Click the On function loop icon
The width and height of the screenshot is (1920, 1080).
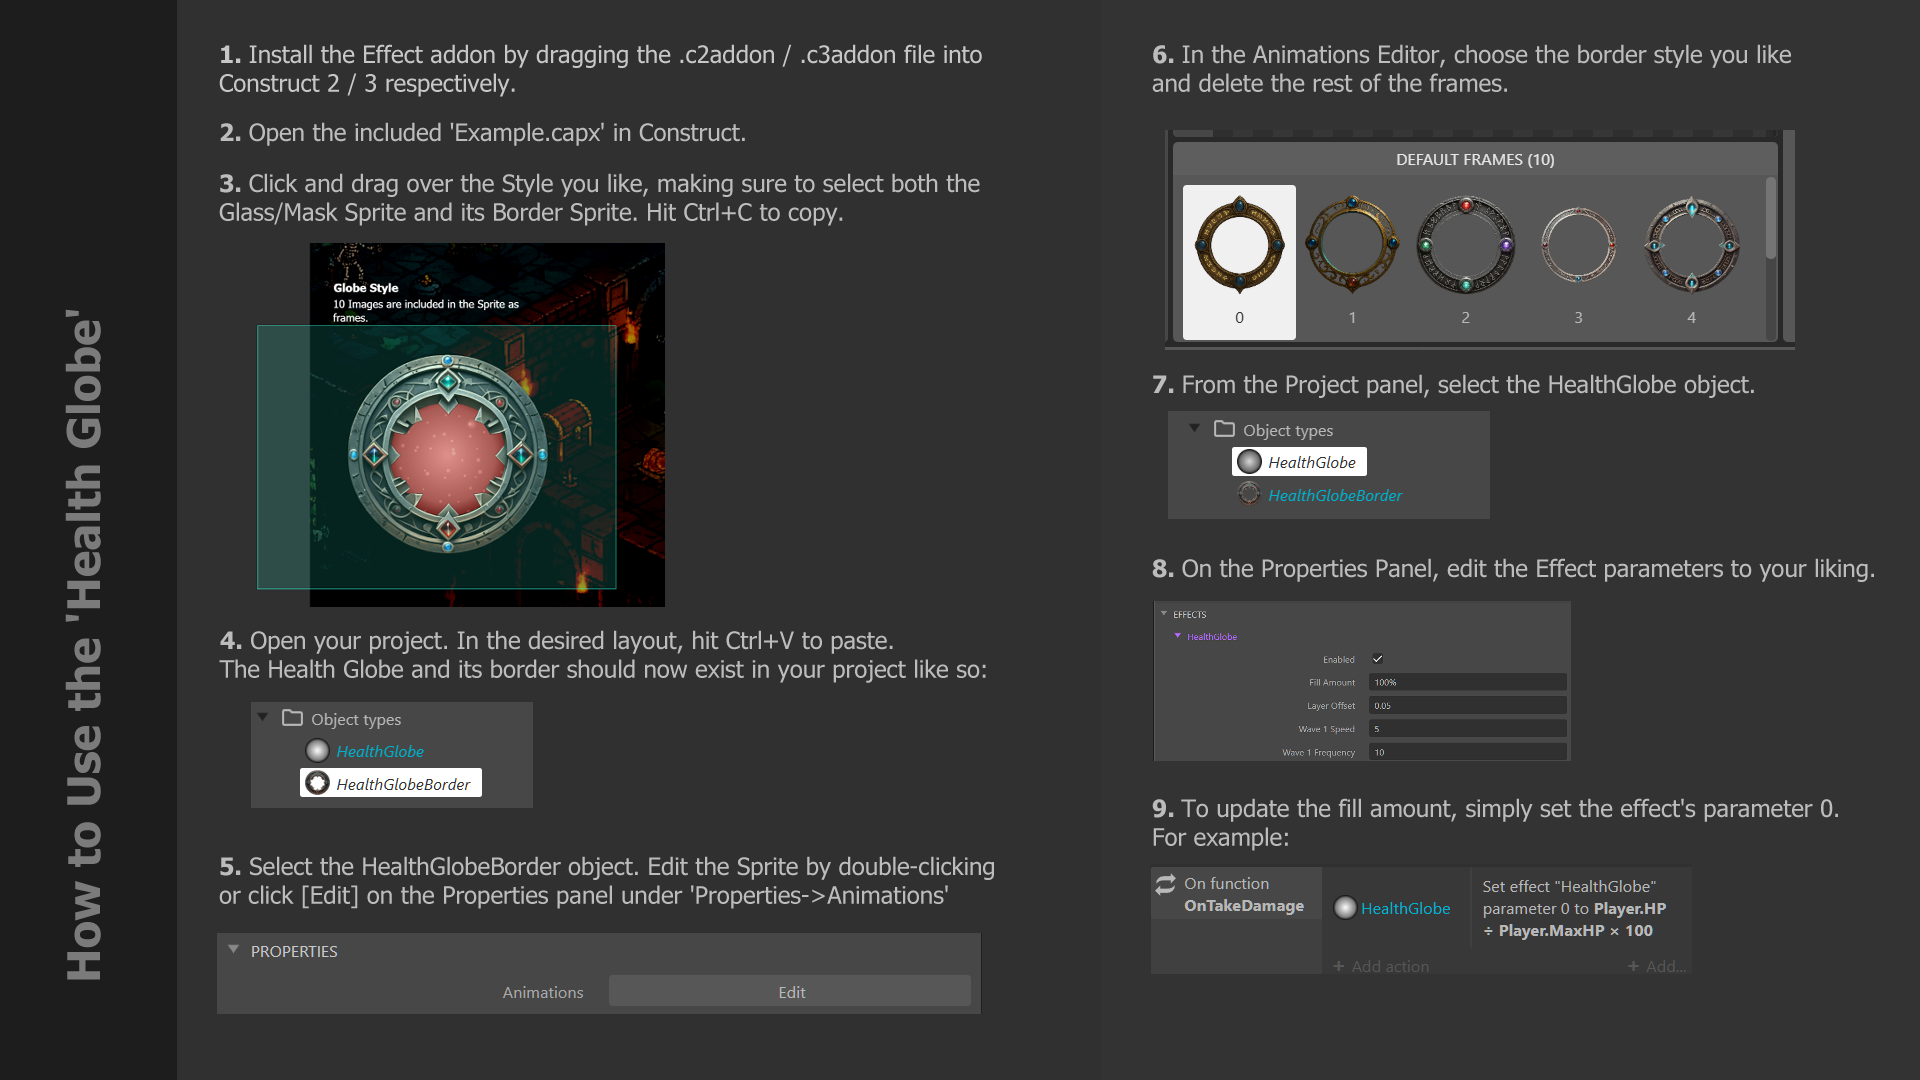[x=1166, y=884]
